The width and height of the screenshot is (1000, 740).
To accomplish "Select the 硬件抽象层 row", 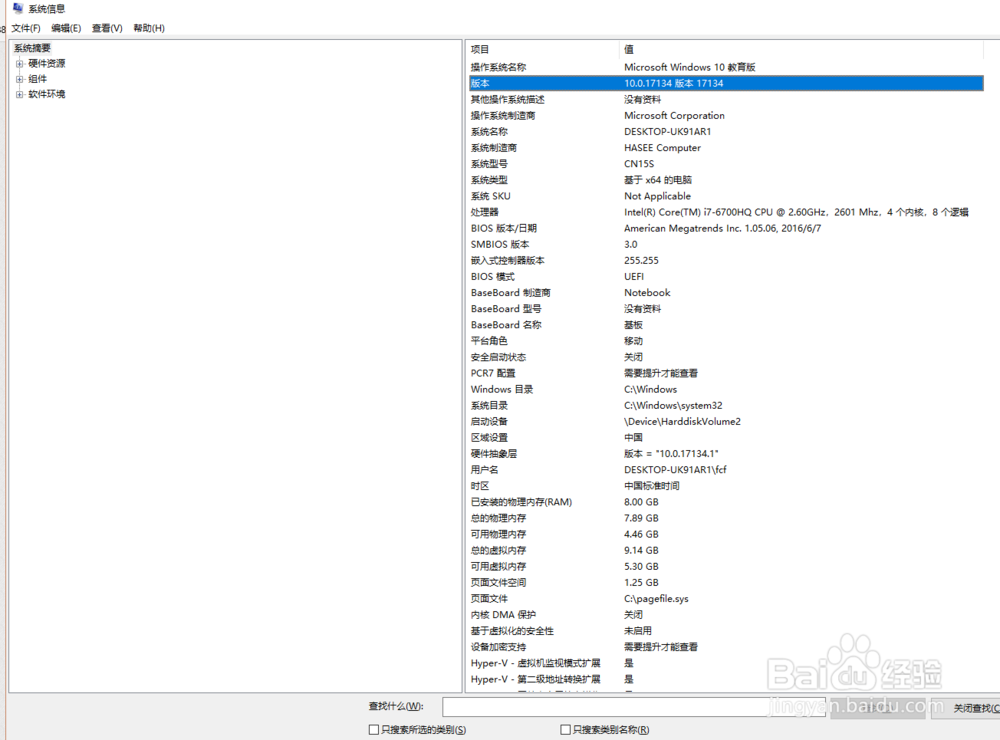I will point(726,454).
